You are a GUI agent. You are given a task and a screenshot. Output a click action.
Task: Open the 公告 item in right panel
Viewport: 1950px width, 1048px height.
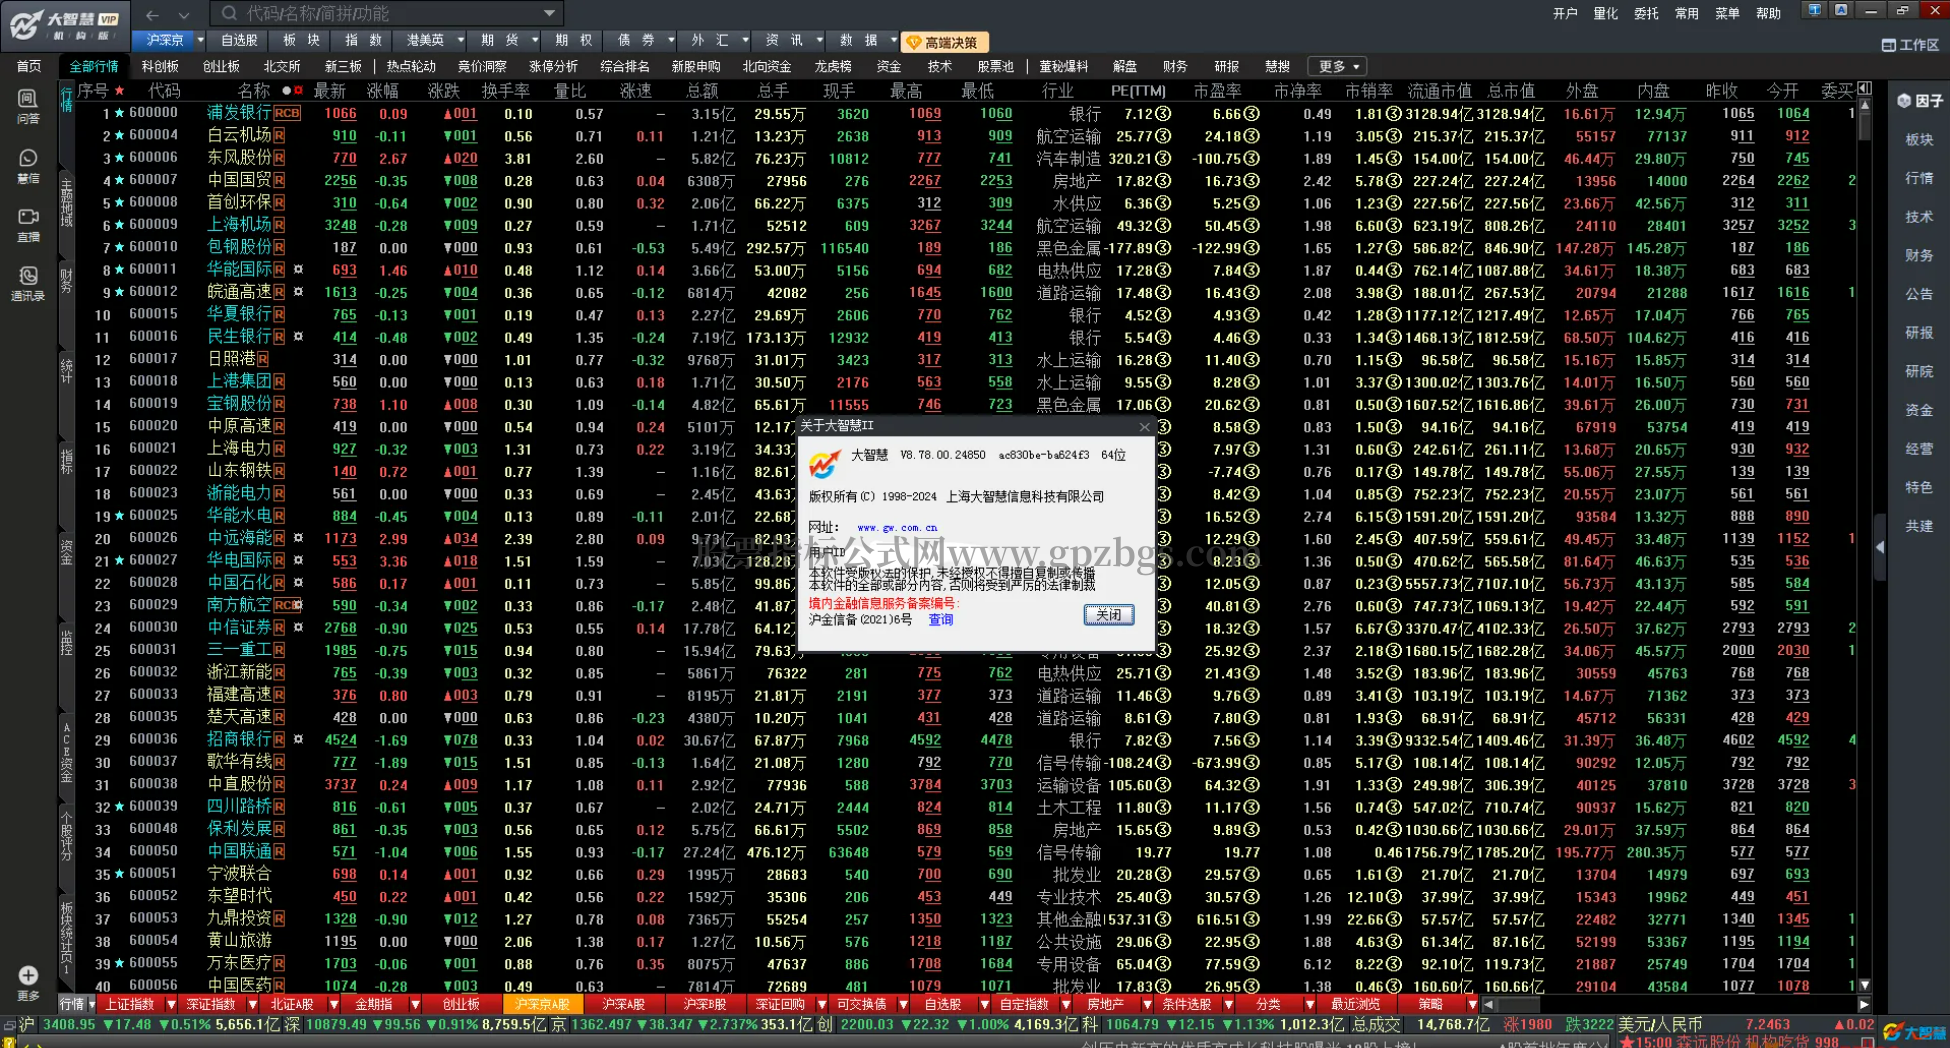coord(1919,294)
